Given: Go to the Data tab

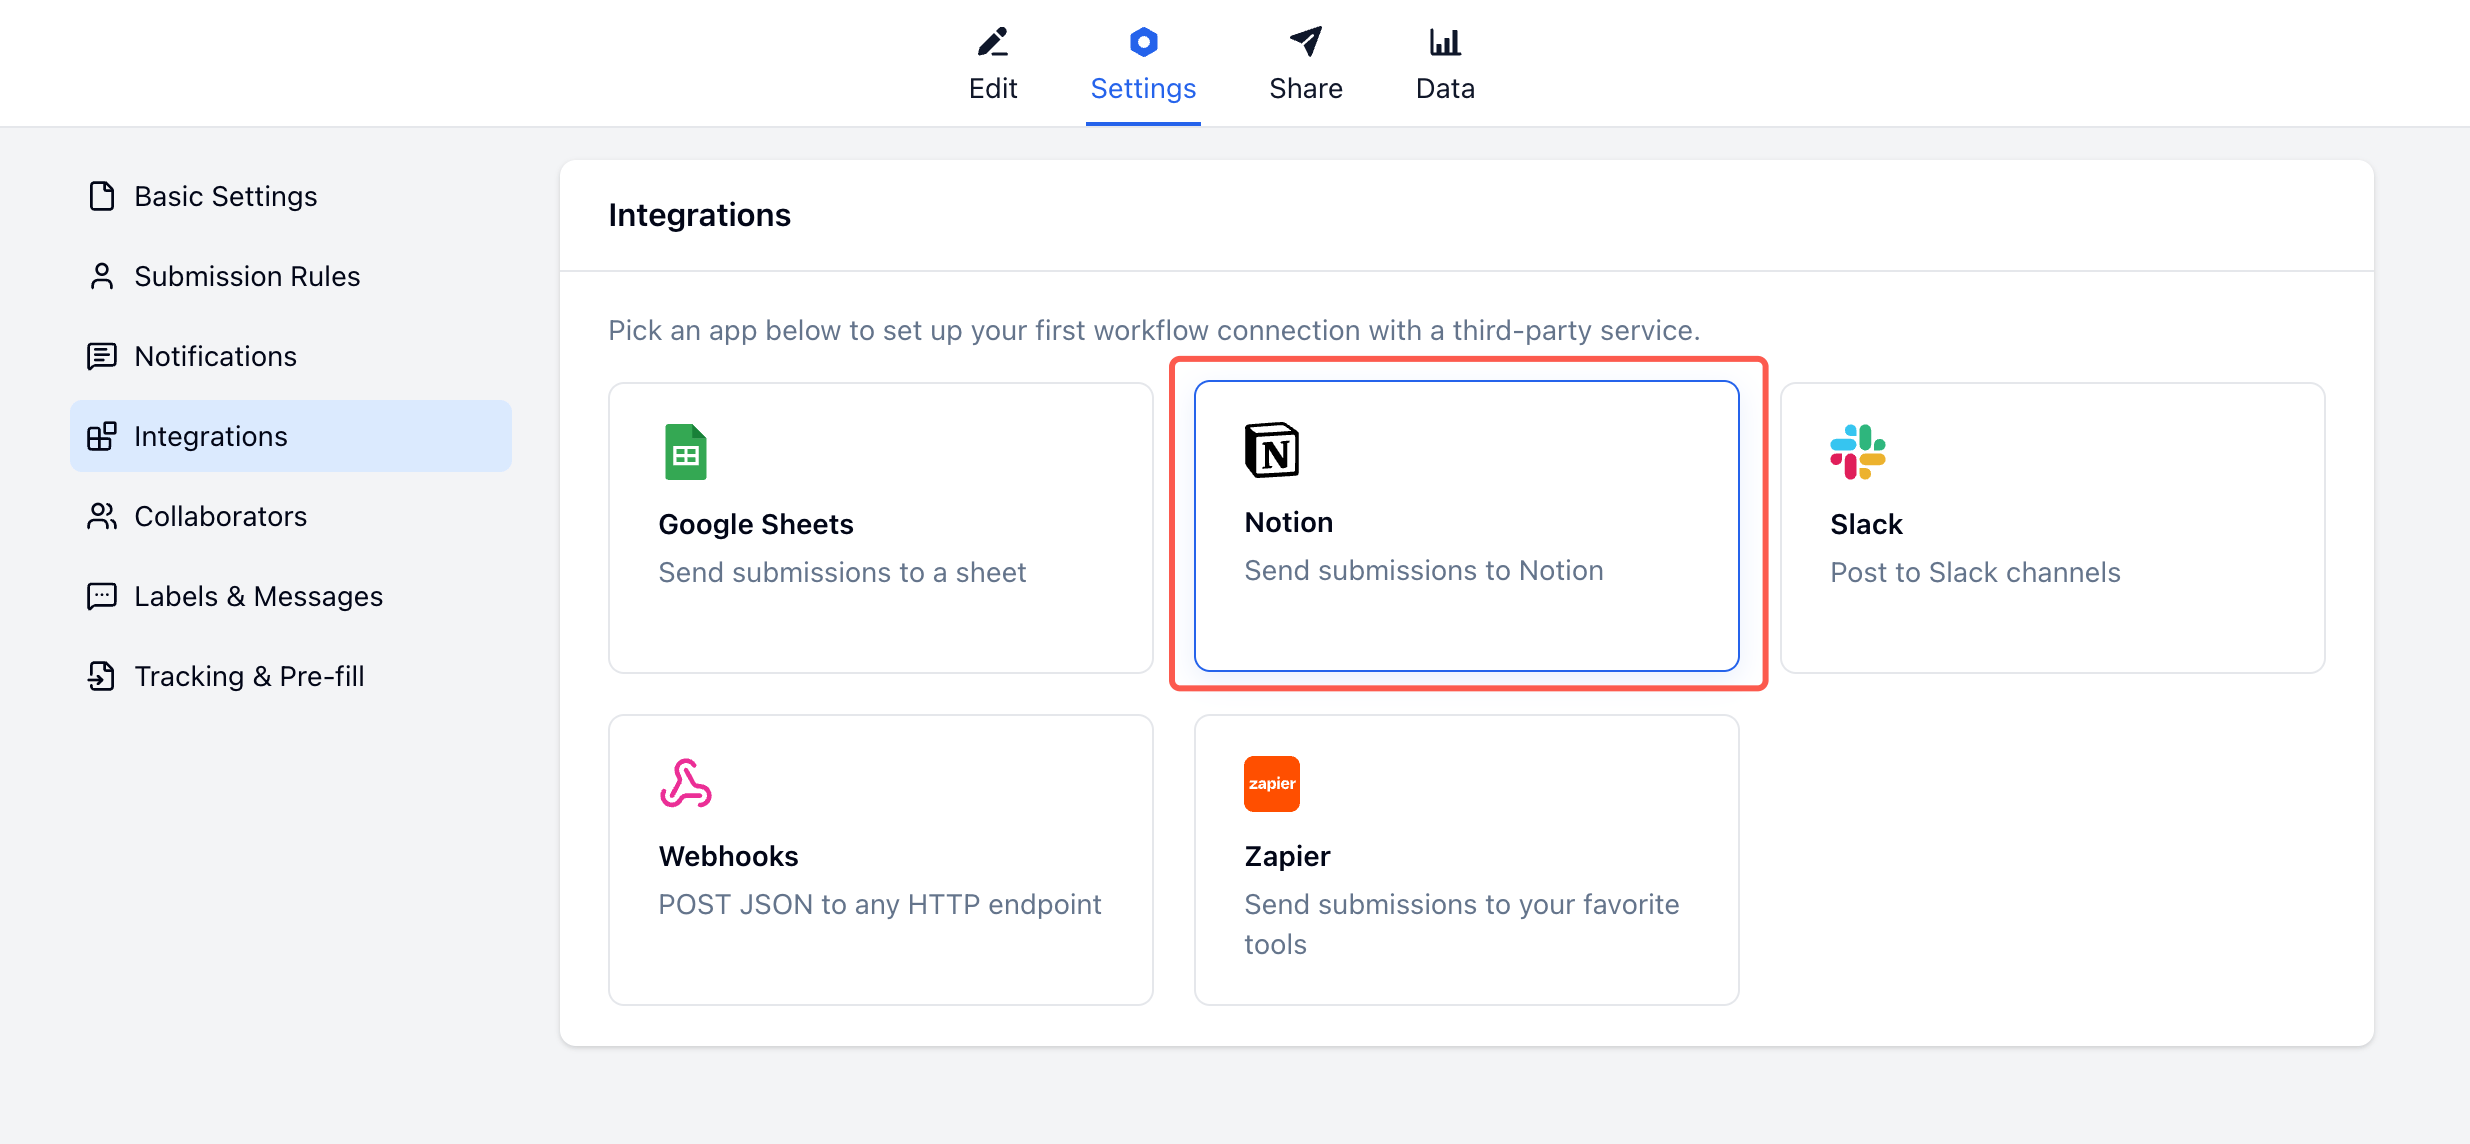Looking at the screenshot, I should (x=1446, y=64).
